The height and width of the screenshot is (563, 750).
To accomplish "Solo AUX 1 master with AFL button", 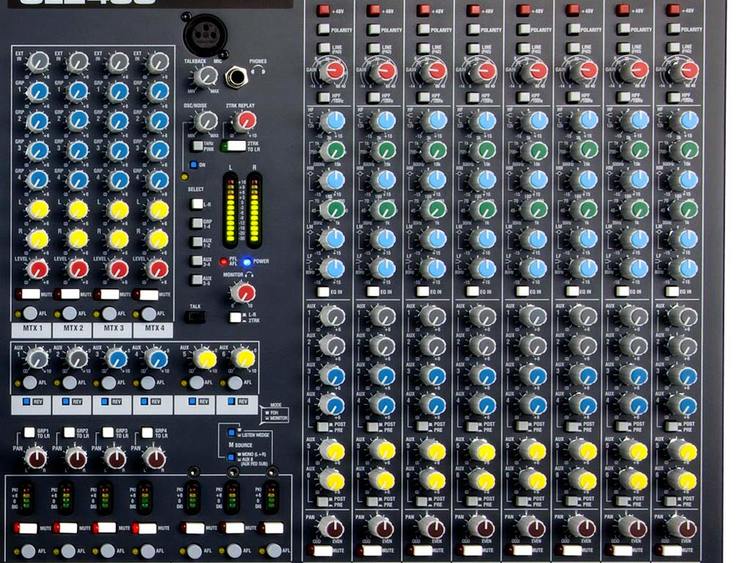I will (x=30, y=382).
